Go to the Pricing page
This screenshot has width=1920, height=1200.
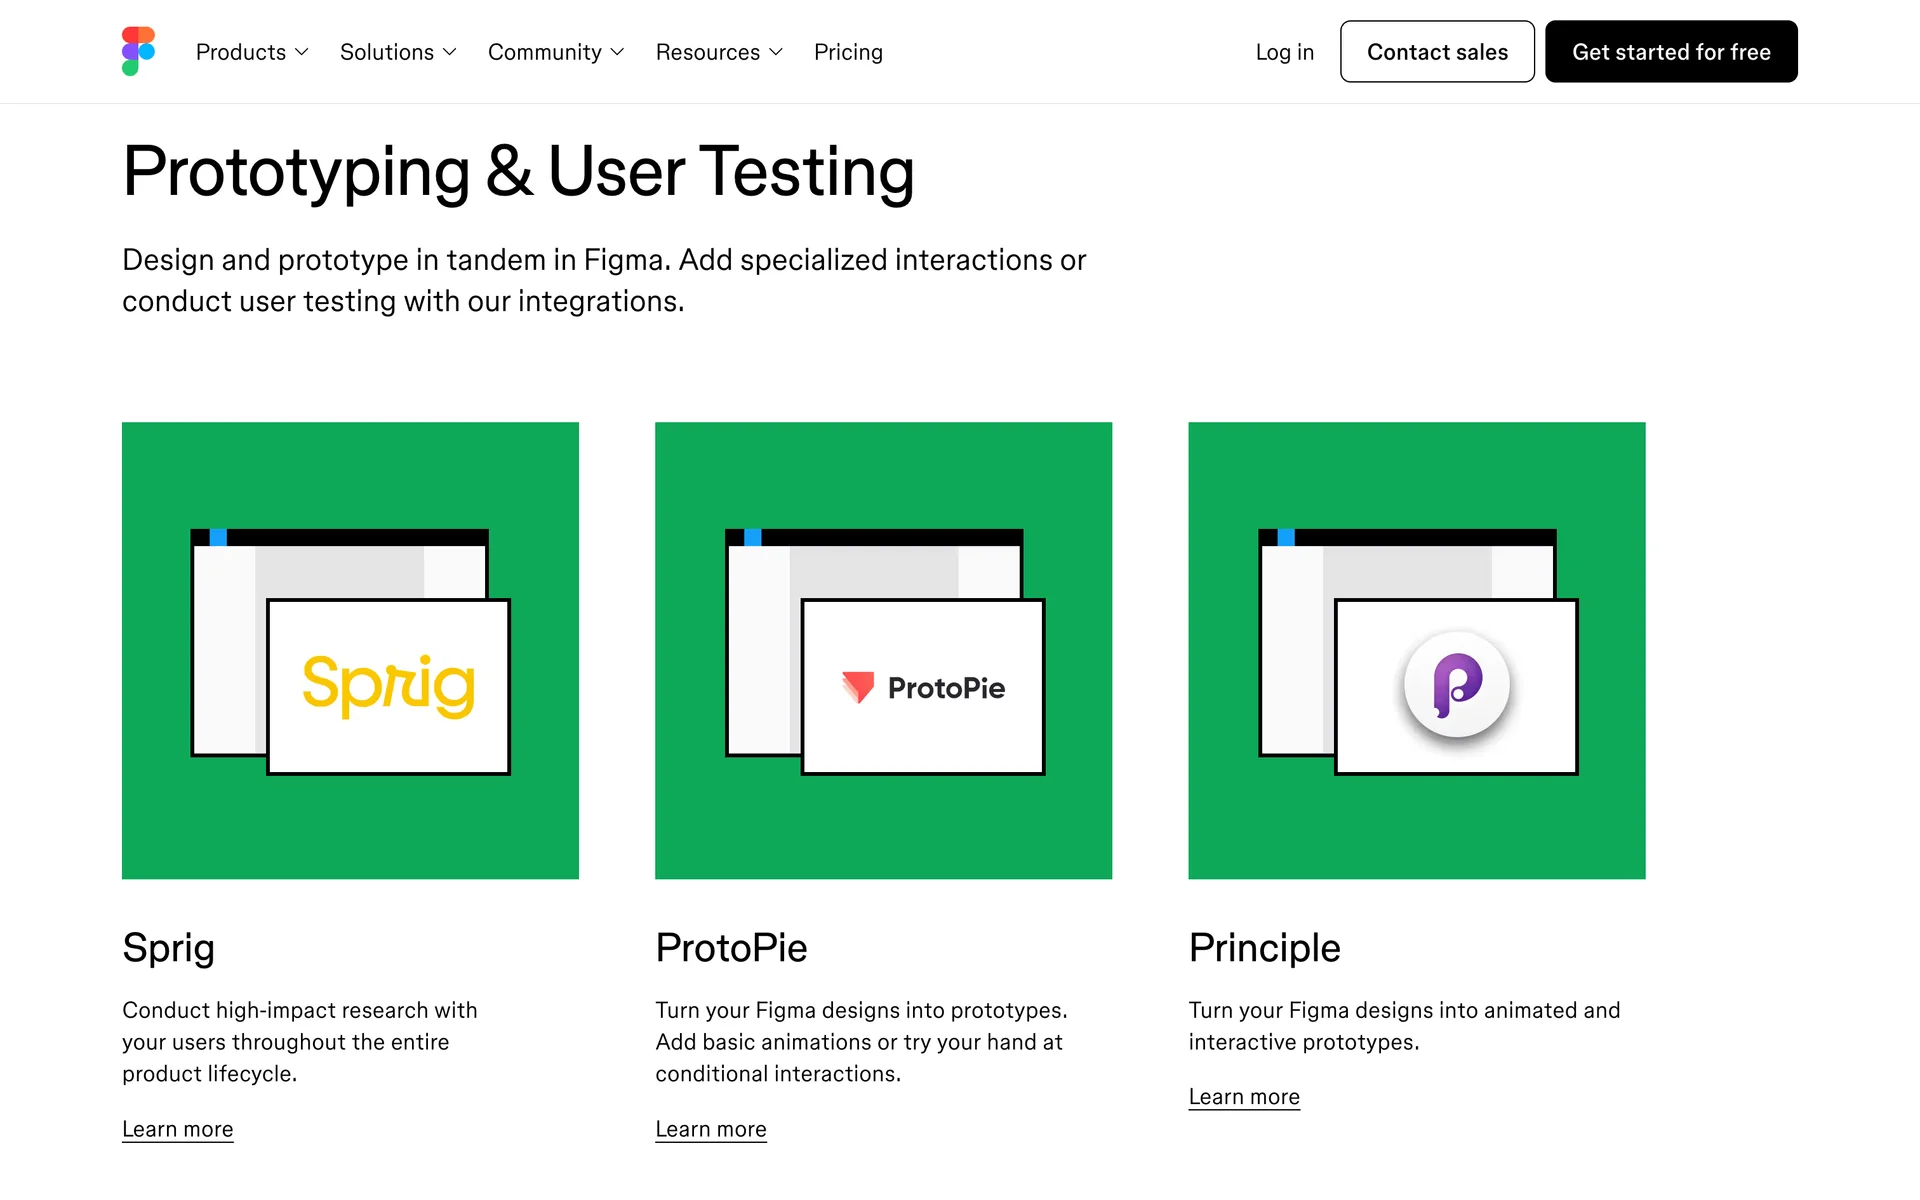pyautogui.click(x=848, y=52)
